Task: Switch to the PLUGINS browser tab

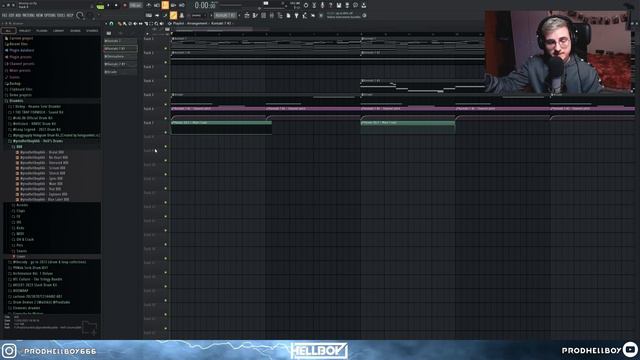Action: click(42, 31)
